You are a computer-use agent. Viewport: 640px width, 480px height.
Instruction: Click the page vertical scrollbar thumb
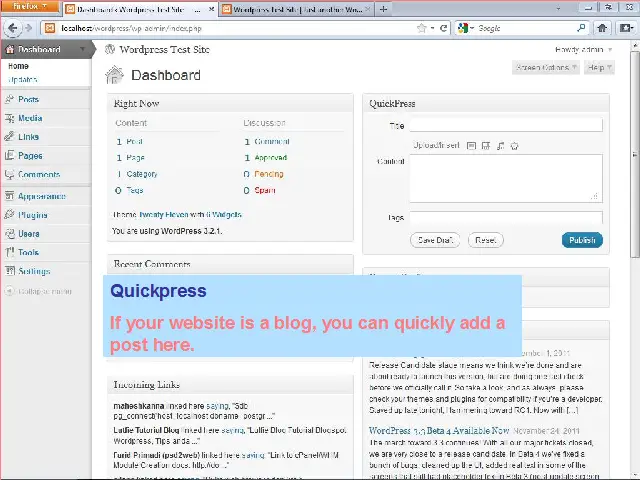pos(635,154)
